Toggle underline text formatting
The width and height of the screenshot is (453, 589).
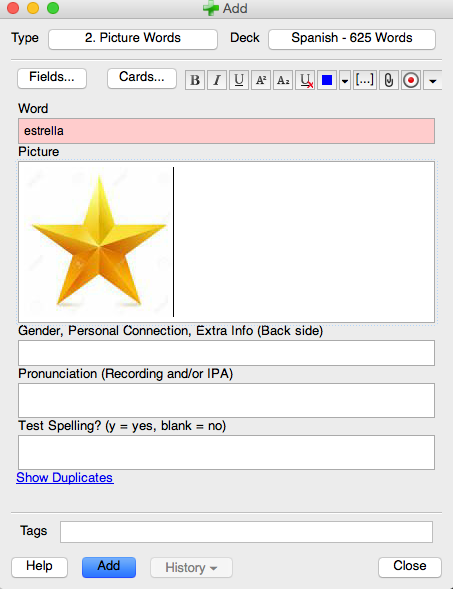pos(239,80)
